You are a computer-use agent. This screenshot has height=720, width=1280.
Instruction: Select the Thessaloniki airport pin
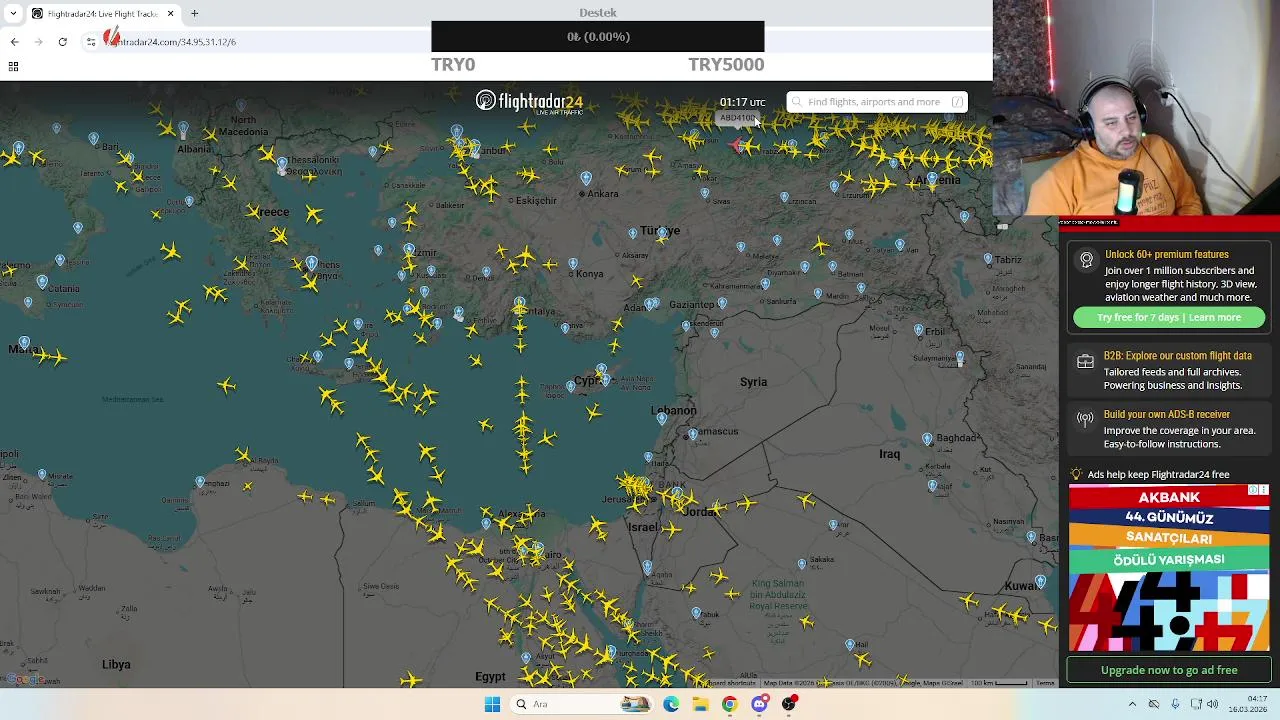click(x=282, y=163)
